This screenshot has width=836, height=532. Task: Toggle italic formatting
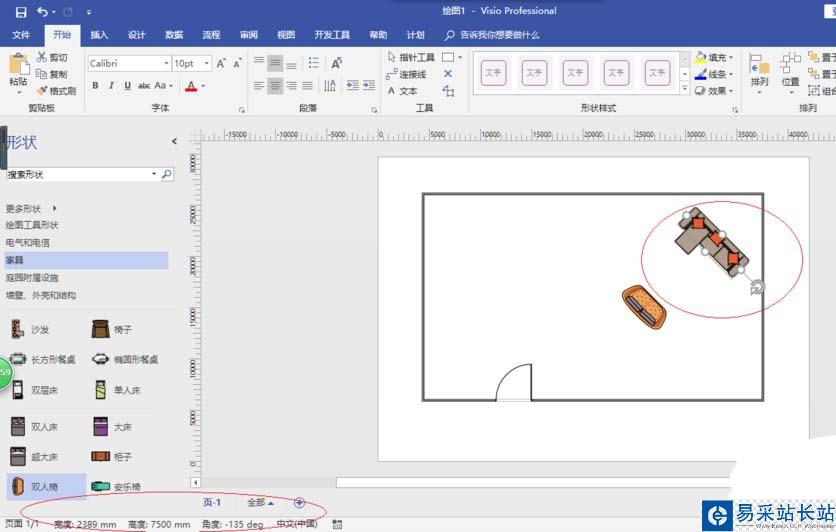[x=111, y=85]
